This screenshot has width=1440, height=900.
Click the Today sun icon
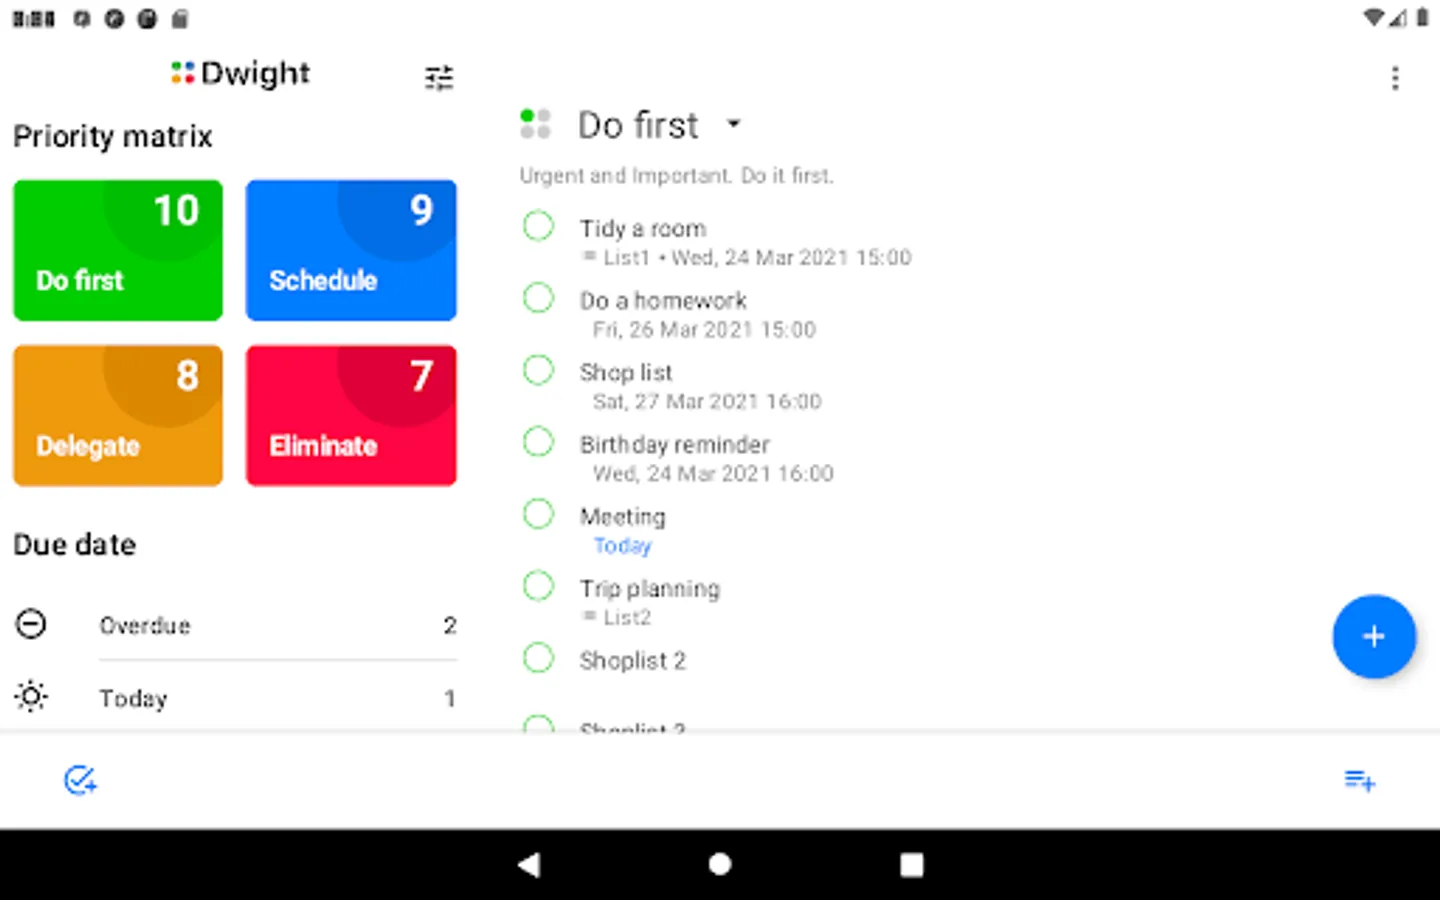click(x=31, y=696)
